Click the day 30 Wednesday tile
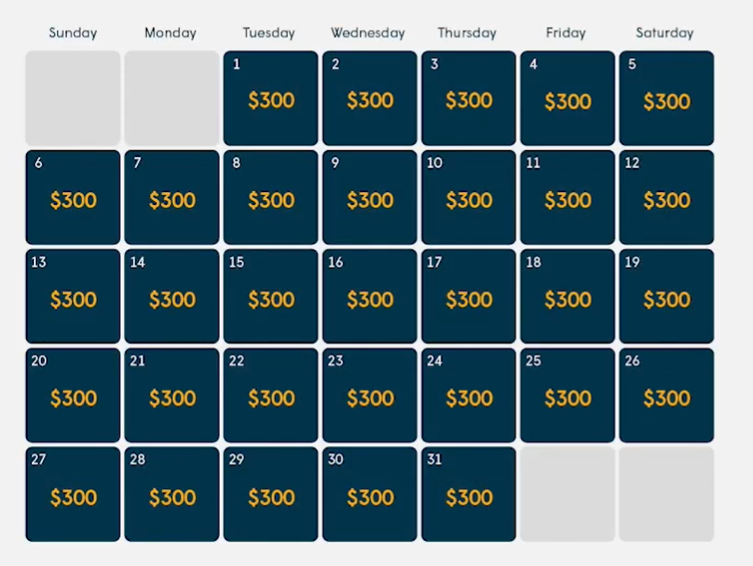 point(370,494)
